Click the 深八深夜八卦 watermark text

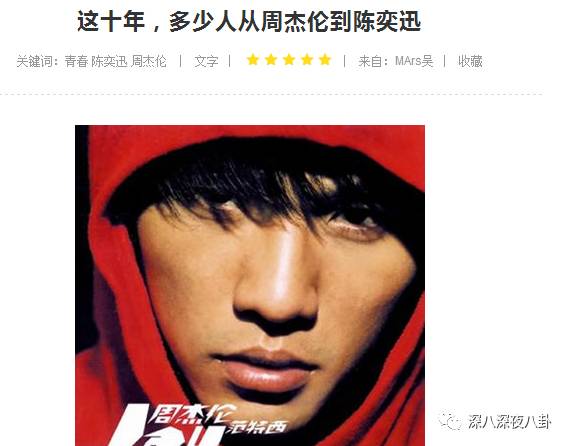(509, 422)
